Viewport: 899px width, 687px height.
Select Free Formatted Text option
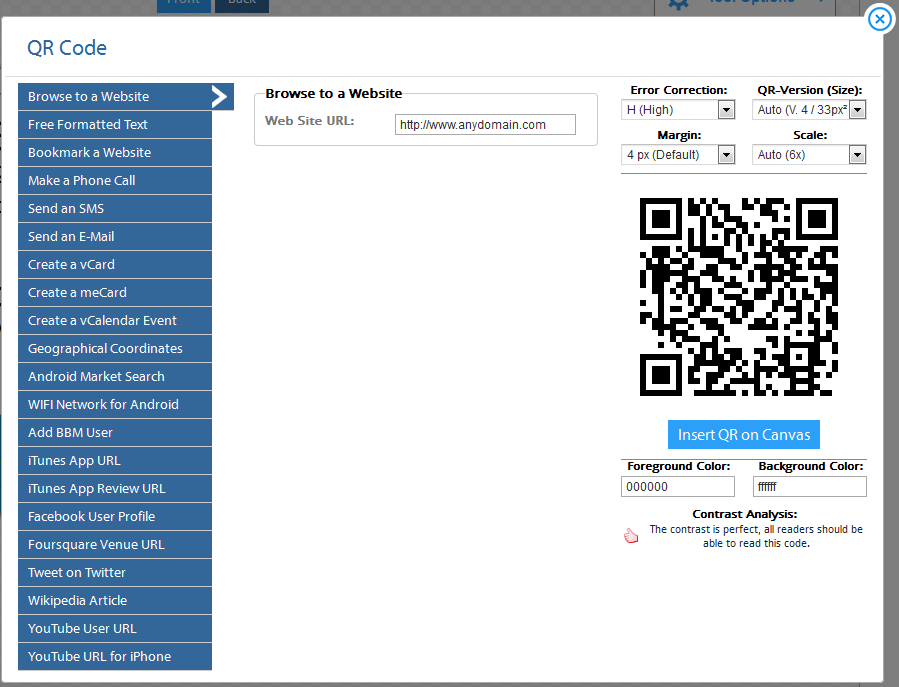[115, 124]
